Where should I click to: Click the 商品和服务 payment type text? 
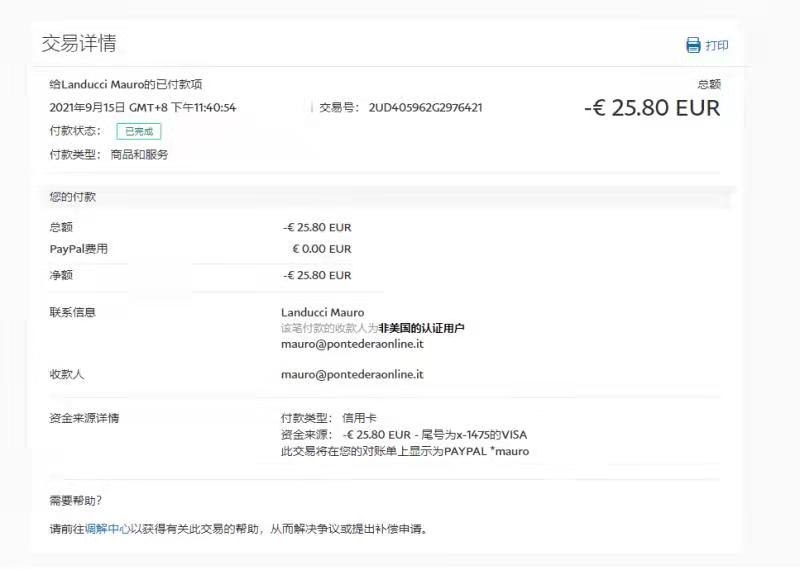[139, 154]
